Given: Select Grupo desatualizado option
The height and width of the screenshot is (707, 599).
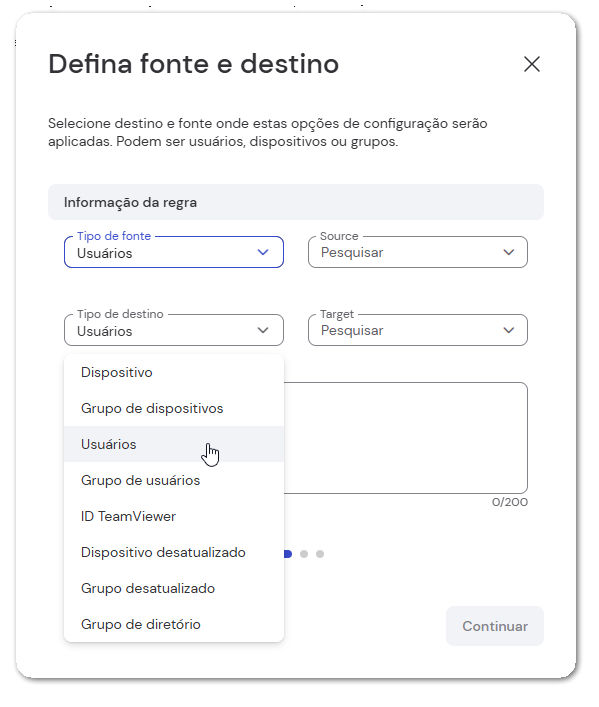Looking at the screenshot, I should [x=174, y=588].
